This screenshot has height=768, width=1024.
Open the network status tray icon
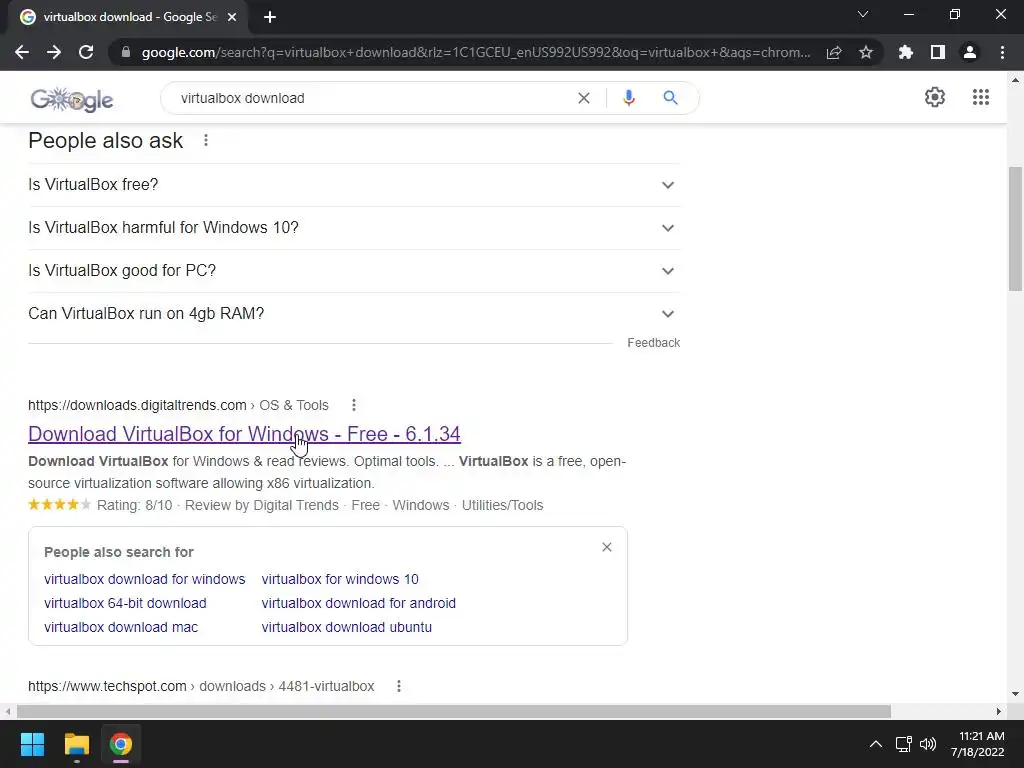click(x=903, y=744)
